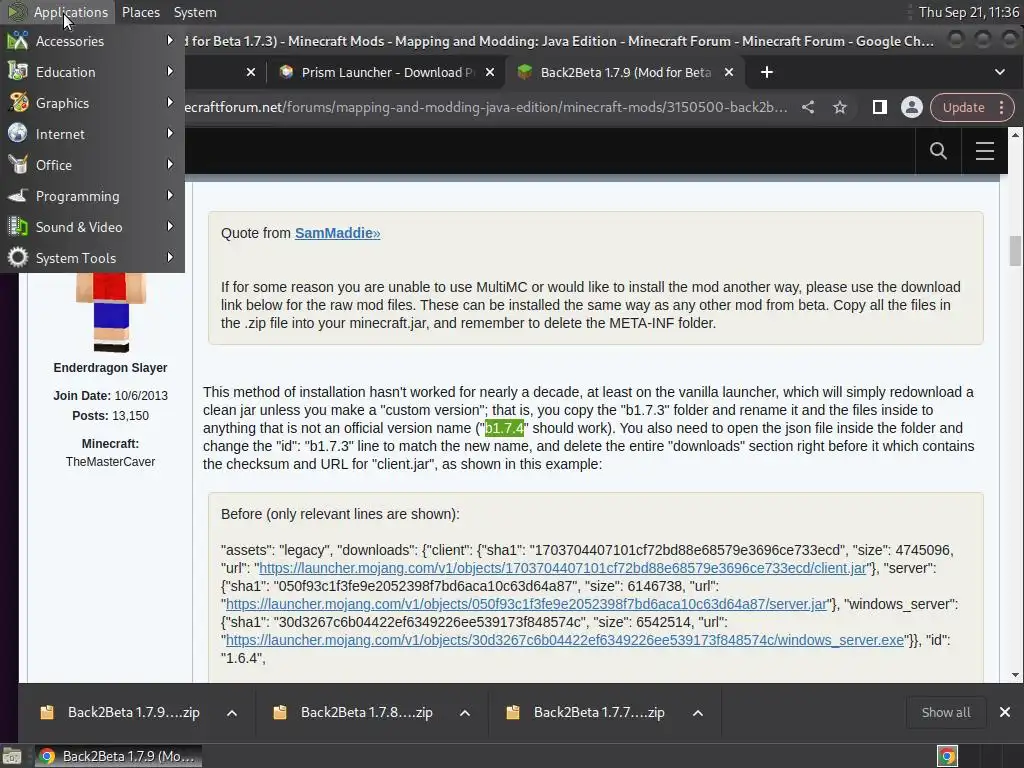Close the Prism Launcher tab
1024x768 pixels.
coord(490,72)
